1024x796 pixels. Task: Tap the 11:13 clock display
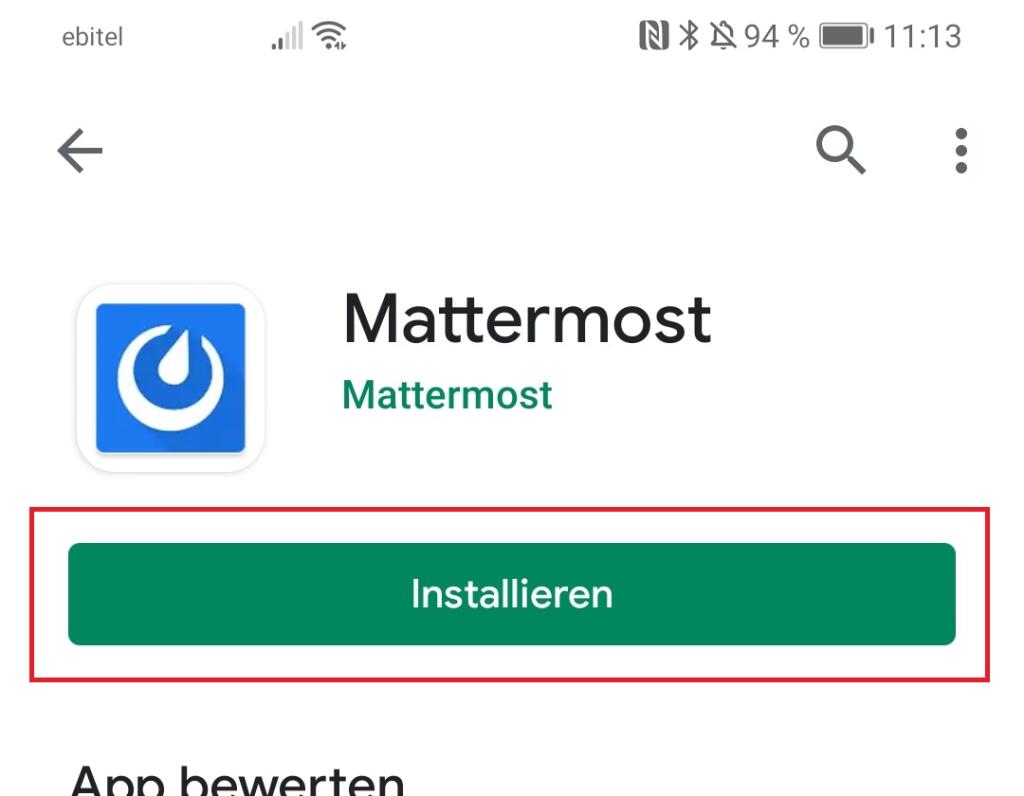pyautogui.click(x=922, y=36)
